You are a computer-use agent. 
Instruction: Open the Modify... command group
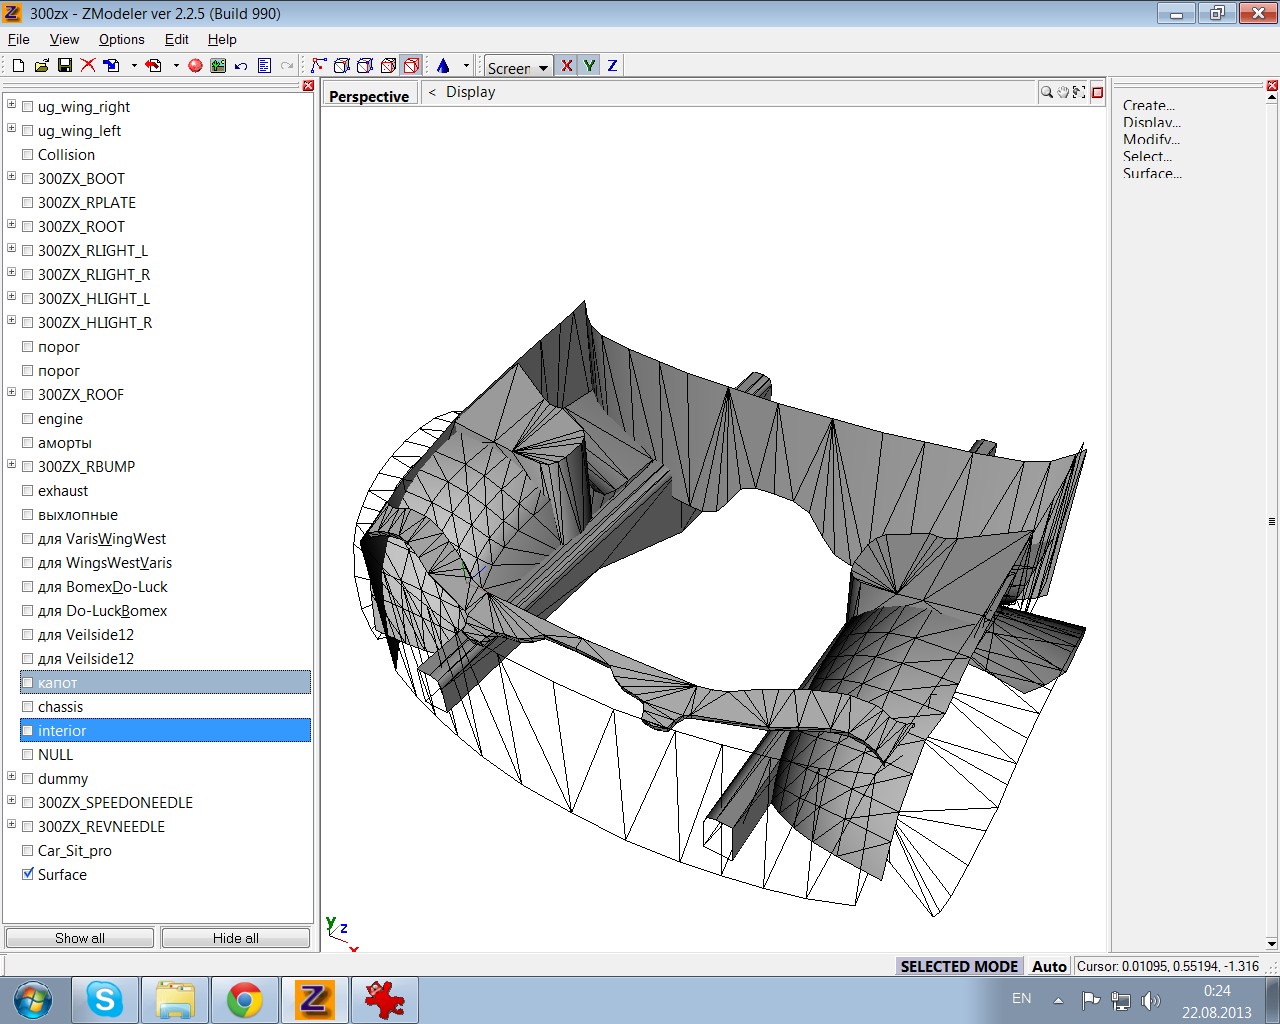point(1151,139)
